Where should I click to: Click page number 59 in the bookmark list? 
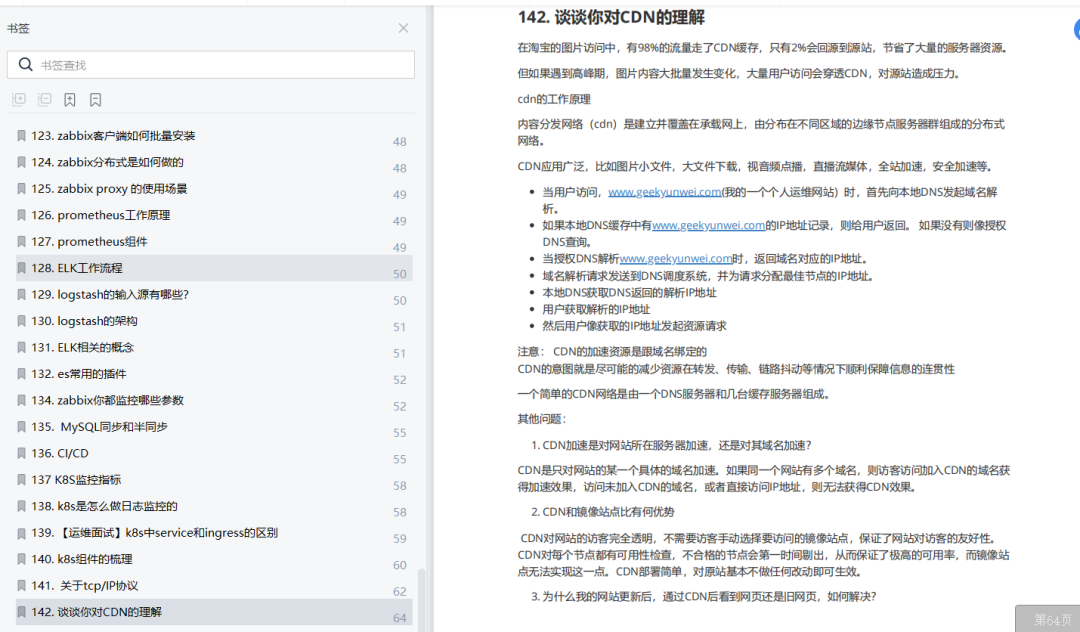[x=399, y=538]
